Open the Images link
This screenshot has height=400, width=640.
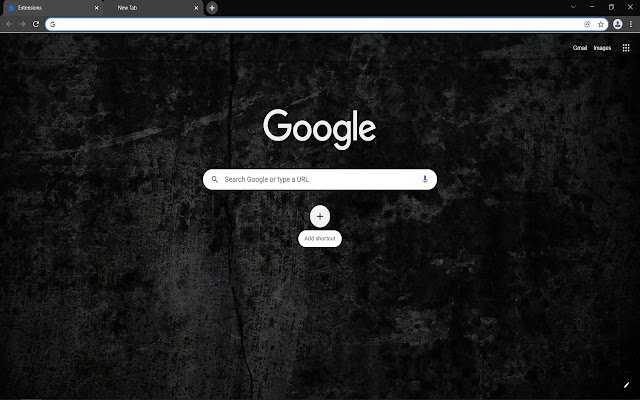(x=602, y=48)
